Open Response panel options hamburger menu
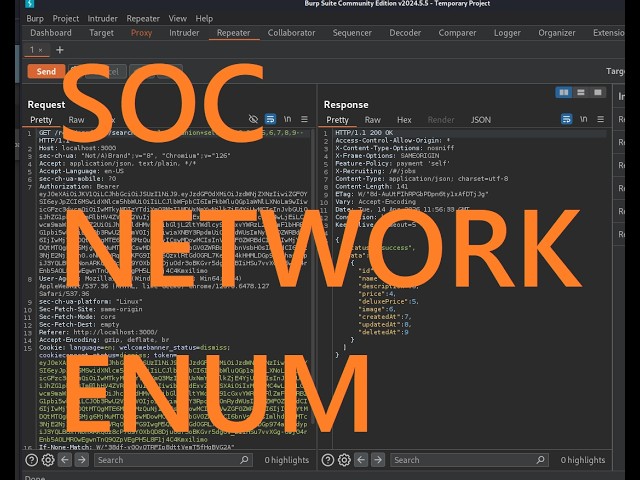Image resolution: width=640 pixels, height=480 pixels. coord(600,119)
